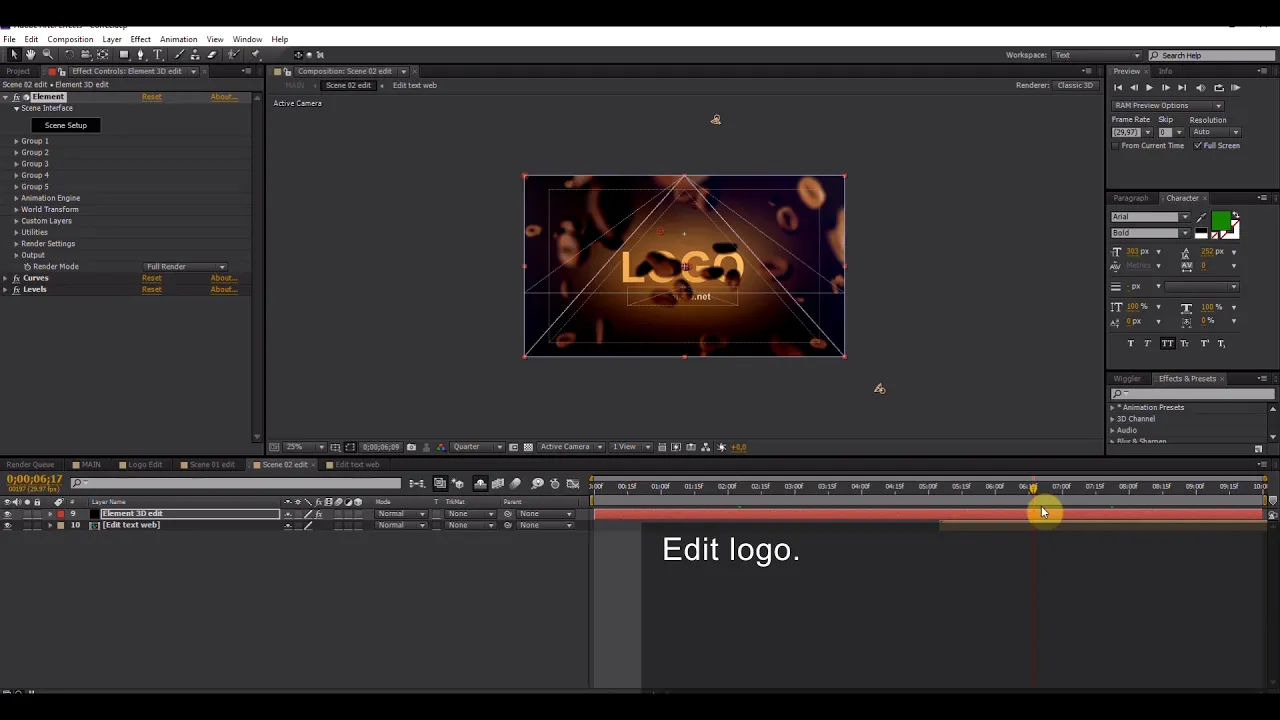
Task: Expand Group 1 in Element effect
Action: click(x=16, y=141)
